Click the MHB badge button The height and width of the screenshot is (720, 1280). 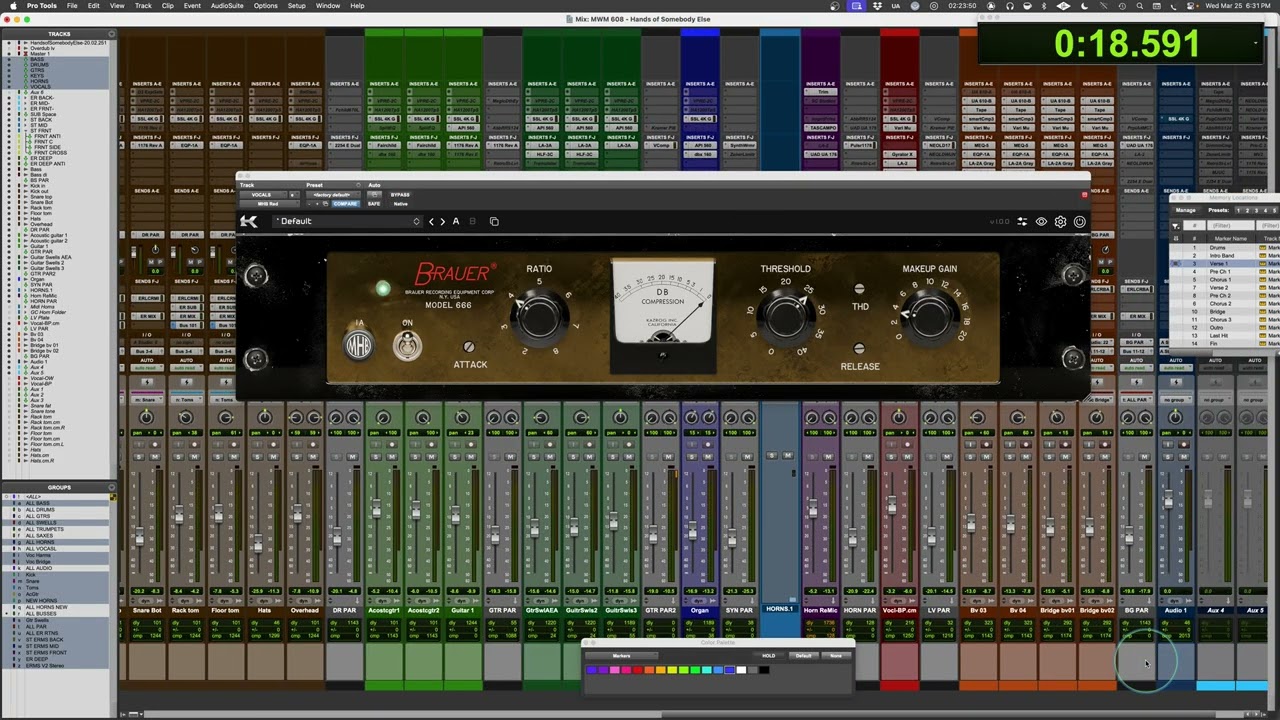pyautogui.click(x=358, y=345)
